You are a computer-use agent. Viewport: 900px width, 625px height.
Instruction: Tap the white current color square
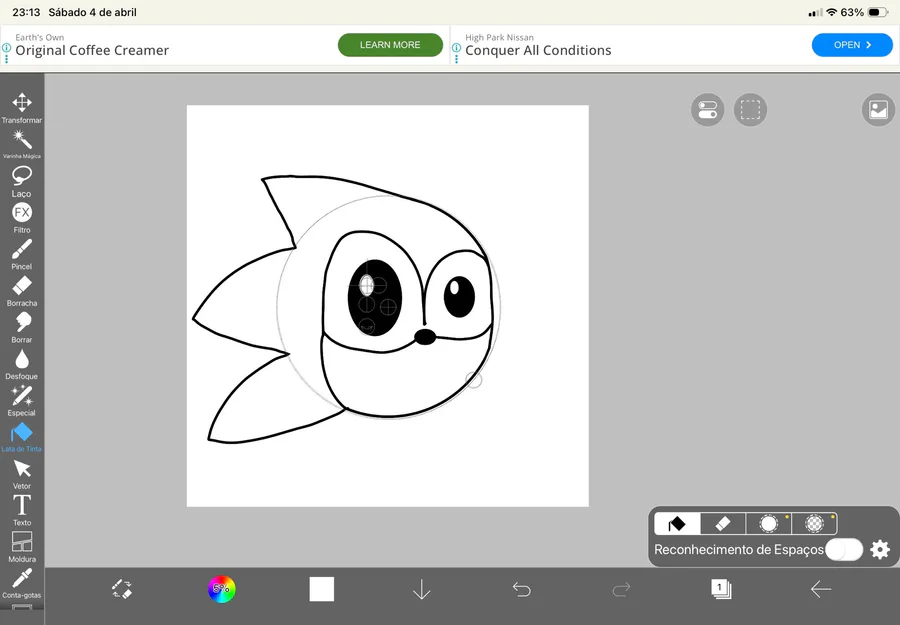321,589
